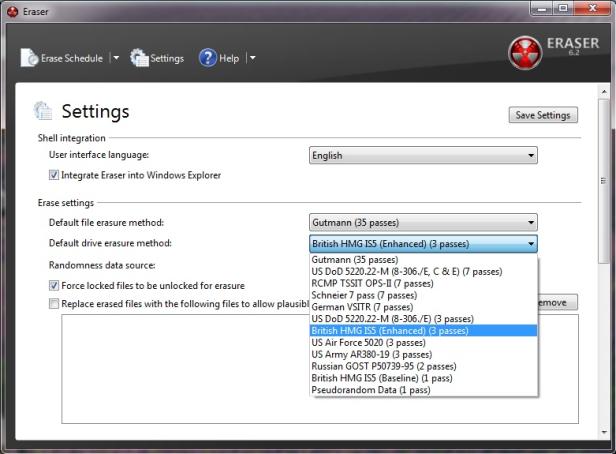This screenshot has height=454, width=616.
Task: Click the Settings page header icon
Action: [x=43, y=111]
